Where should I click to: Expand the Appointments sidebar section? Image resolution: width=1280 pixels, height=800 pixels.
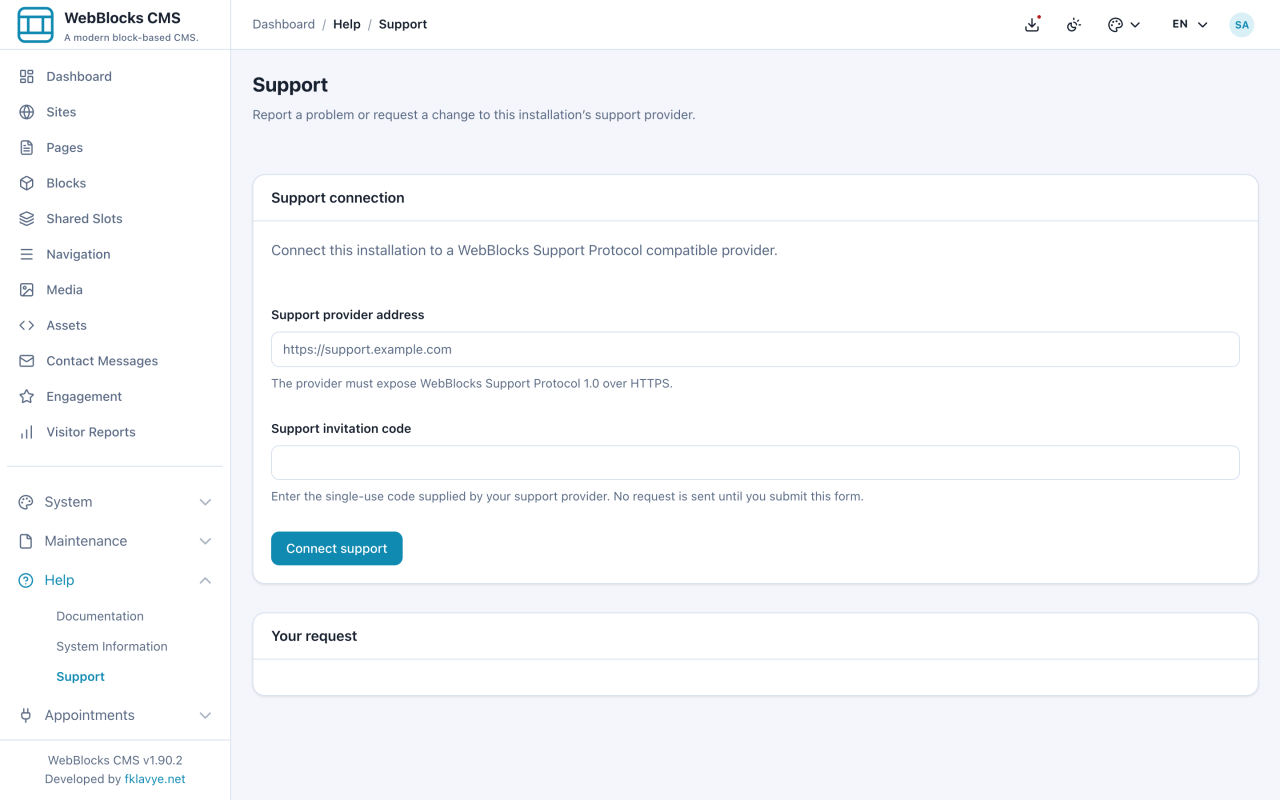click(x=115, y=715)
